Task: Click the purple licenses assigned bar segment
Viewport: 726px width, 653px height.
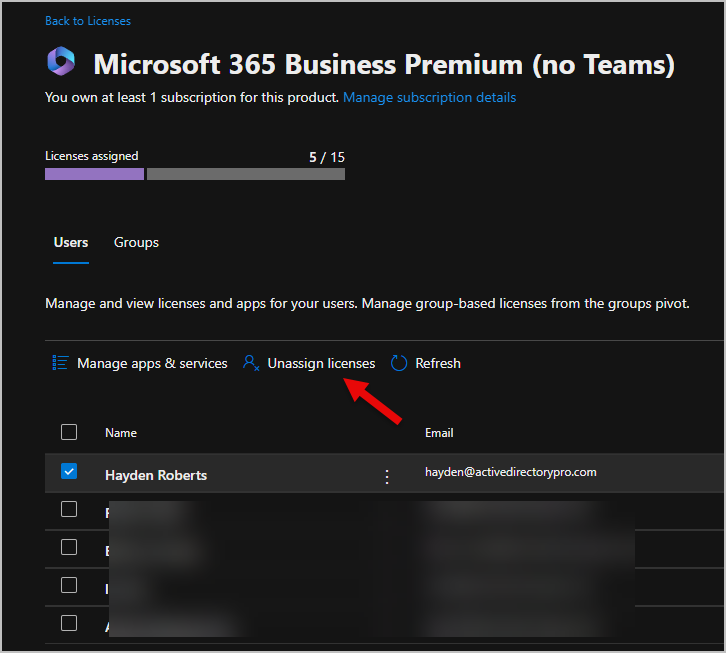Action: click(94, 174)
